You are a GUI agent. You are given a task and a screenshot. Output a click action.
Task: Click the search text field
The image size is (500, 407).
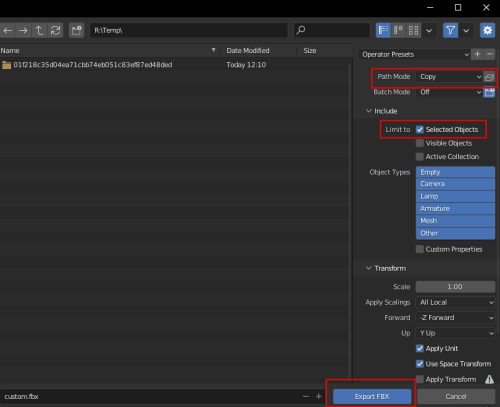332,31
